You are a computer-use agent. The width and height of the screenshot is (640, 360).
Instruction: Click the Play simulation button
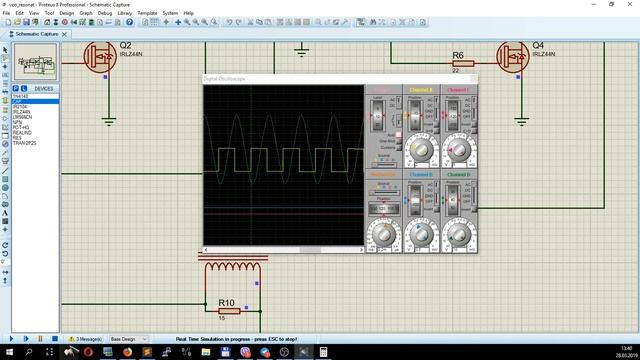pyautogui.click(x=11, y=339)
